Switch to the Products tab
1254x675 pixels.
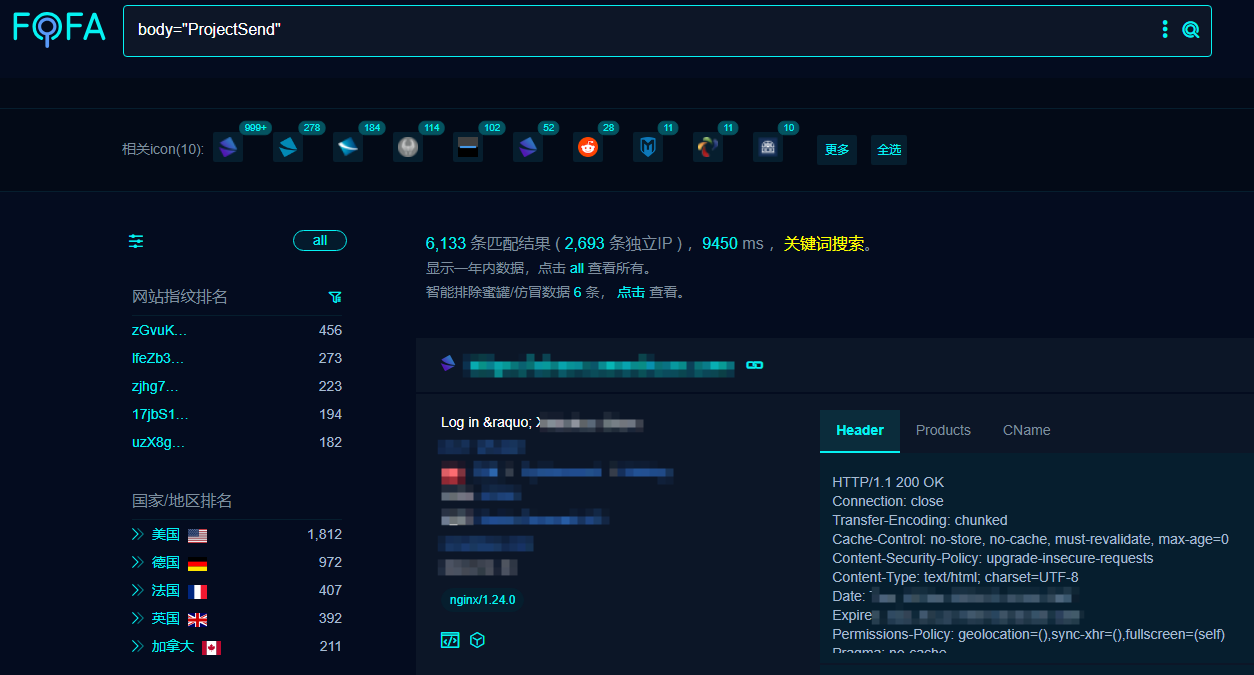coord(943,430)
